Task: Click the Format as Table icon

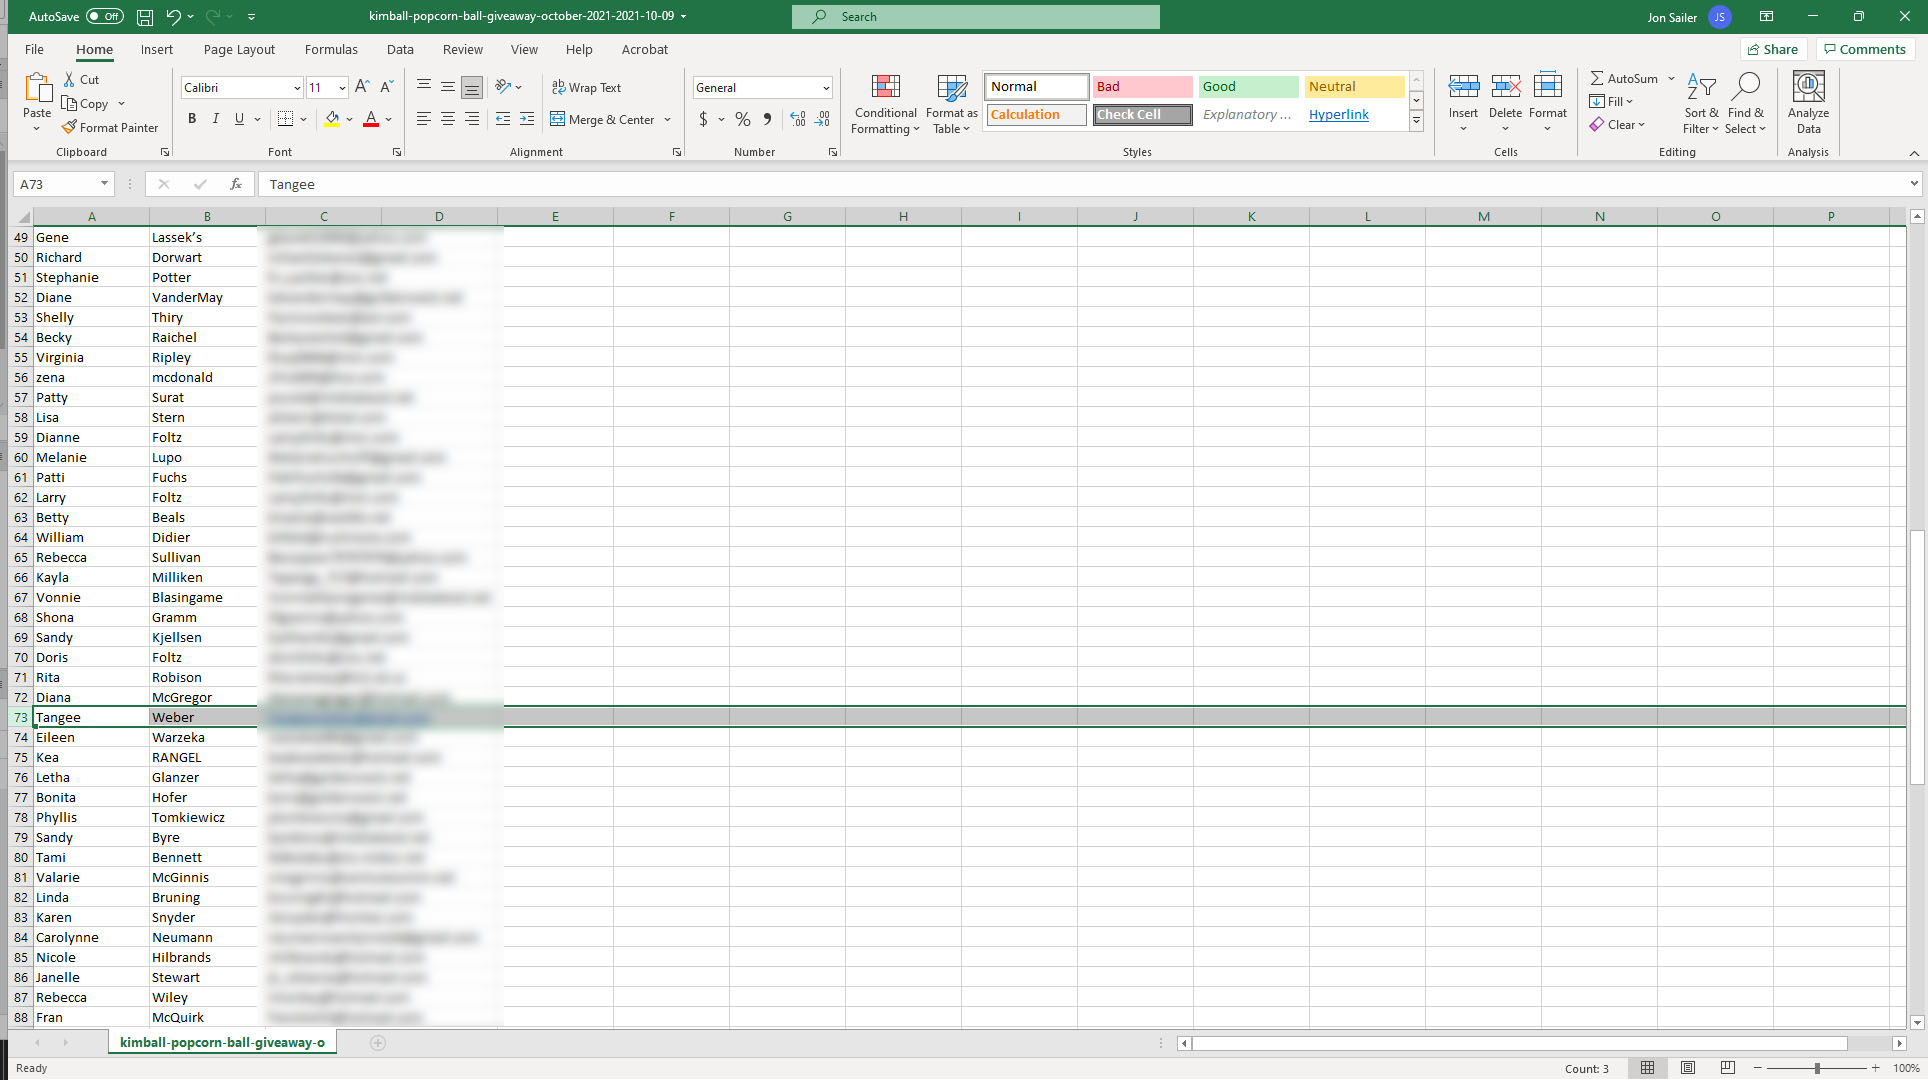Action: pyautogui.click(x=951, y=87)
